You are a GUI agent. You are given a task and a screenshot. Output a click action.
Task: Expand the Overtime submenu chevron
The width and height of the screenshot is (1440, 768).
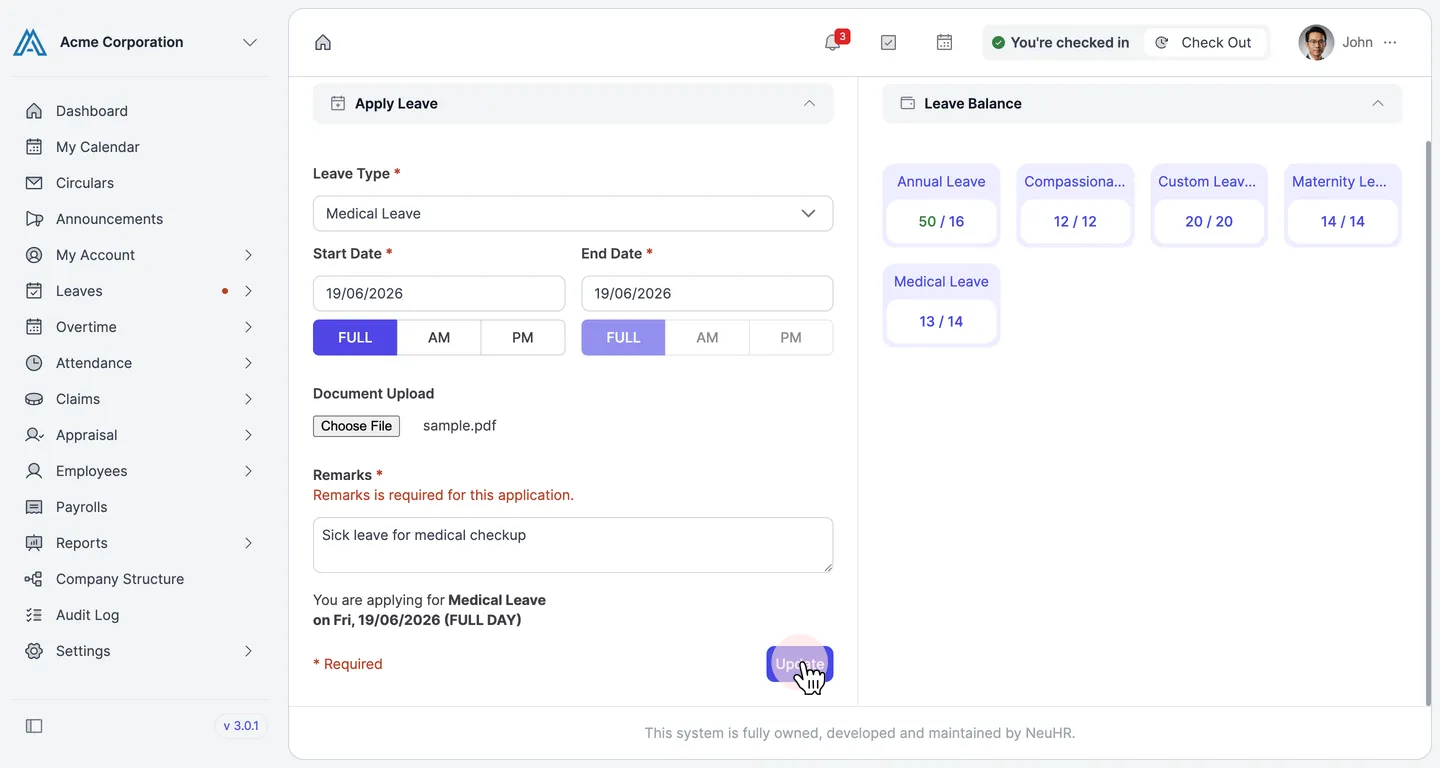[248, 327]
